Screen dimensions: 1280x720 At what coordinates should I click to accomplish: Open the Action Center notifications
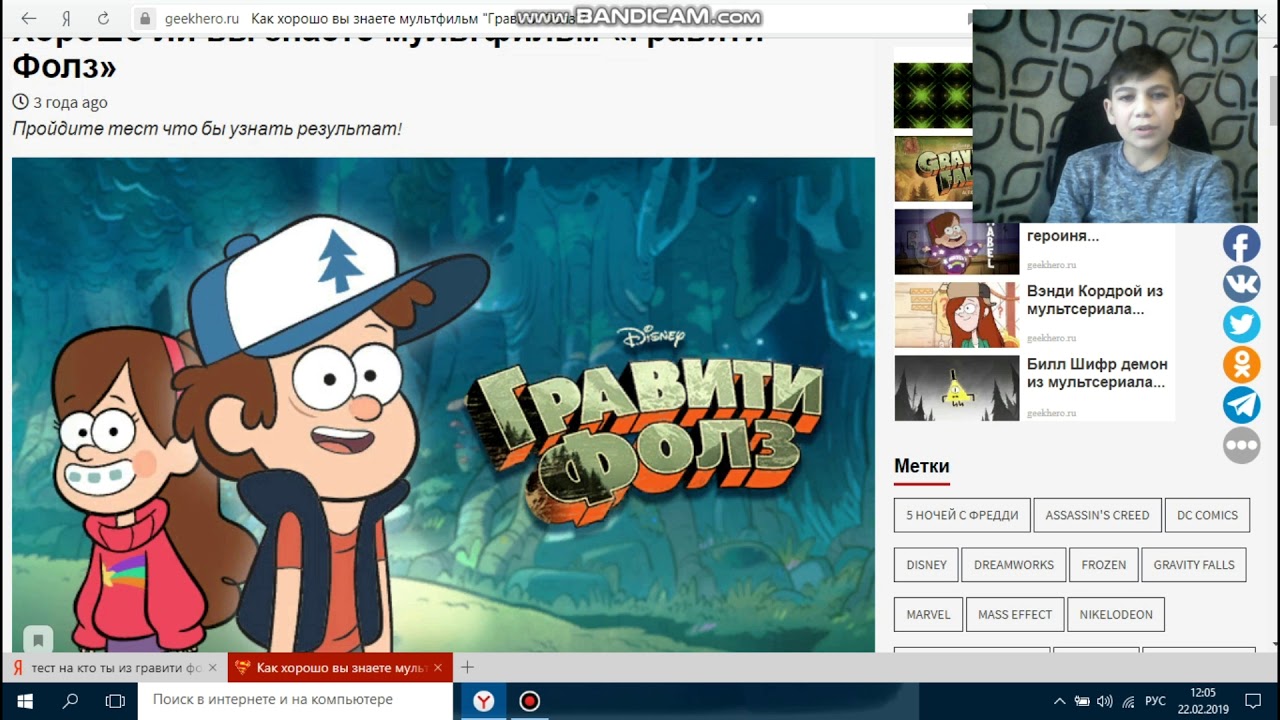1253,701
